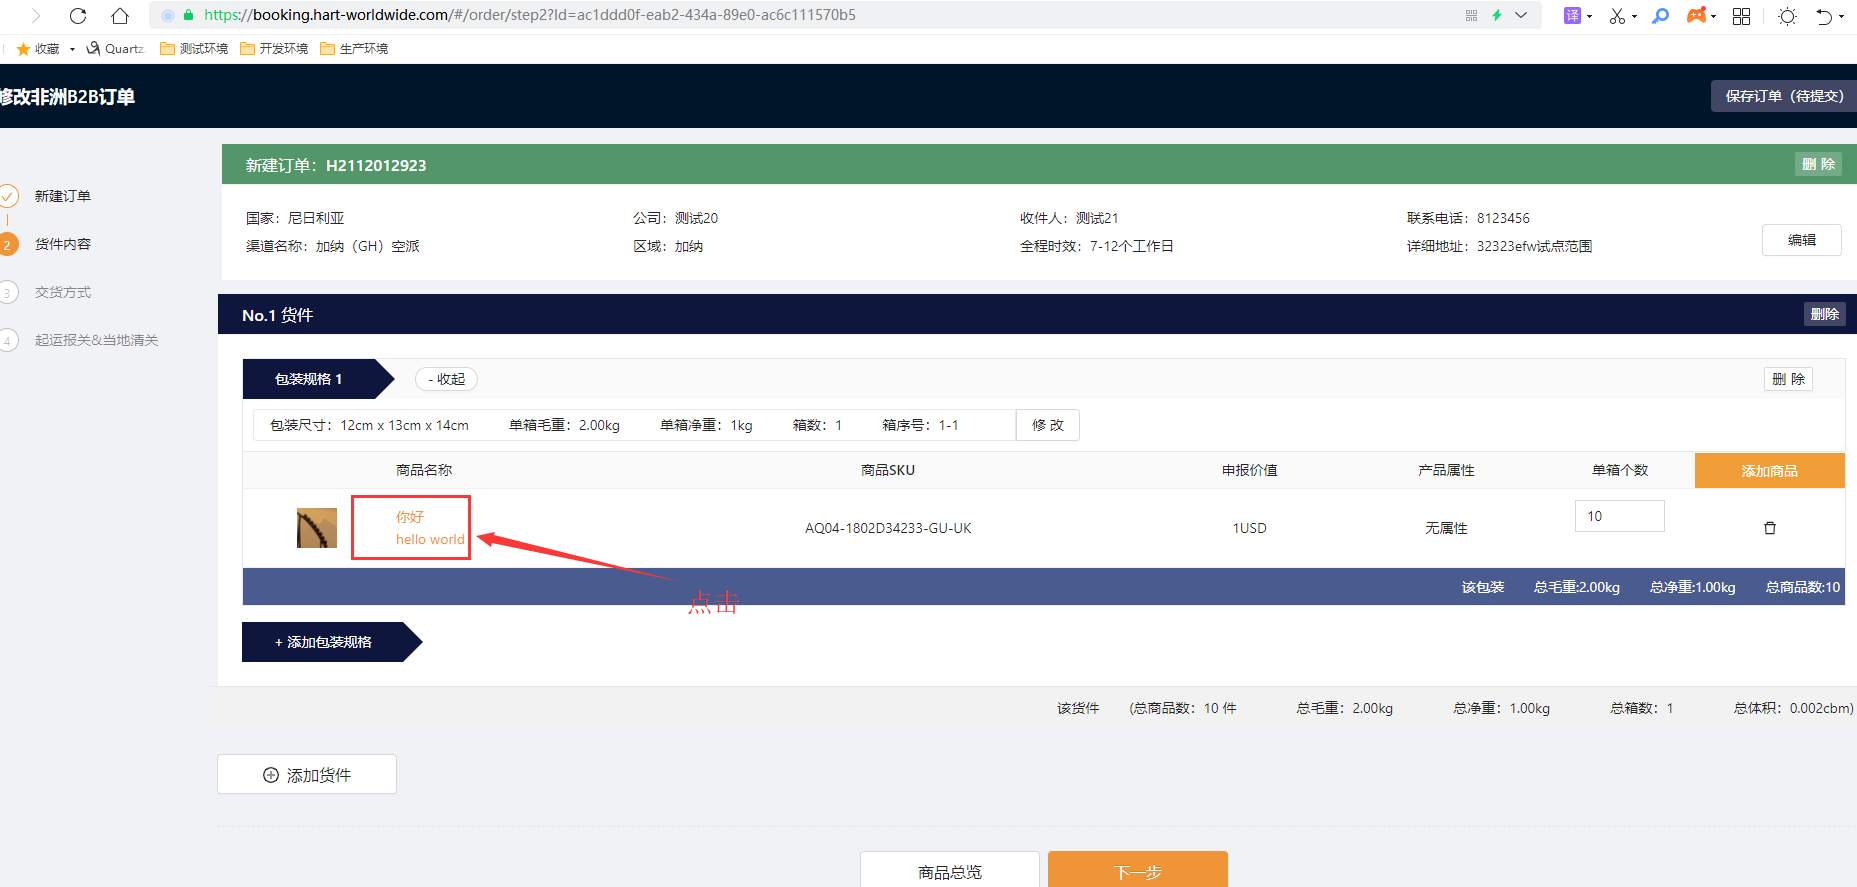The image size is (1857, 887).
Task: Click the browser reload icon
Action: pos(78,16)
